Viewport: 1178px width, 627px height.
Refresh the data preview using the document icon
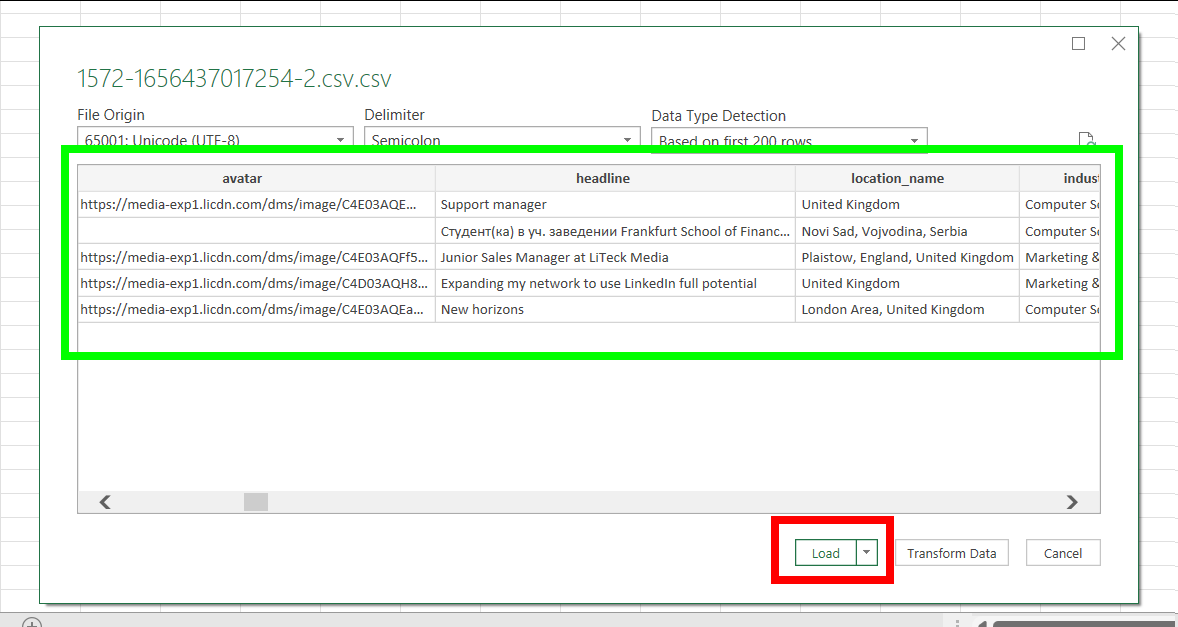[x=1087, y=140]
